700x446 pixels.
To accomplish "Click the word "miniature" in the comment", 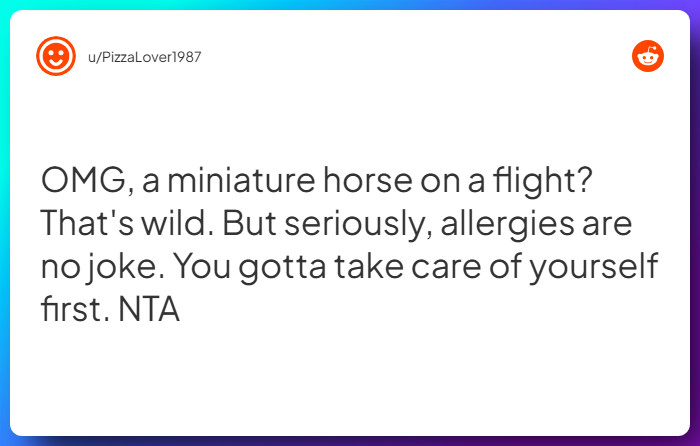I will point(241,180).
